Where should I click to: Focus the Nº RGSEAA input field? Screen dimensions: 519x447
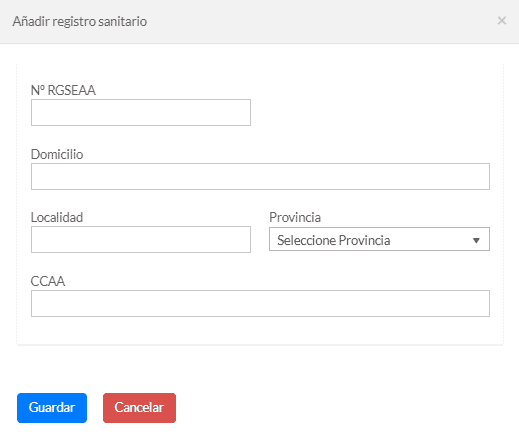(x=141, y=112)
